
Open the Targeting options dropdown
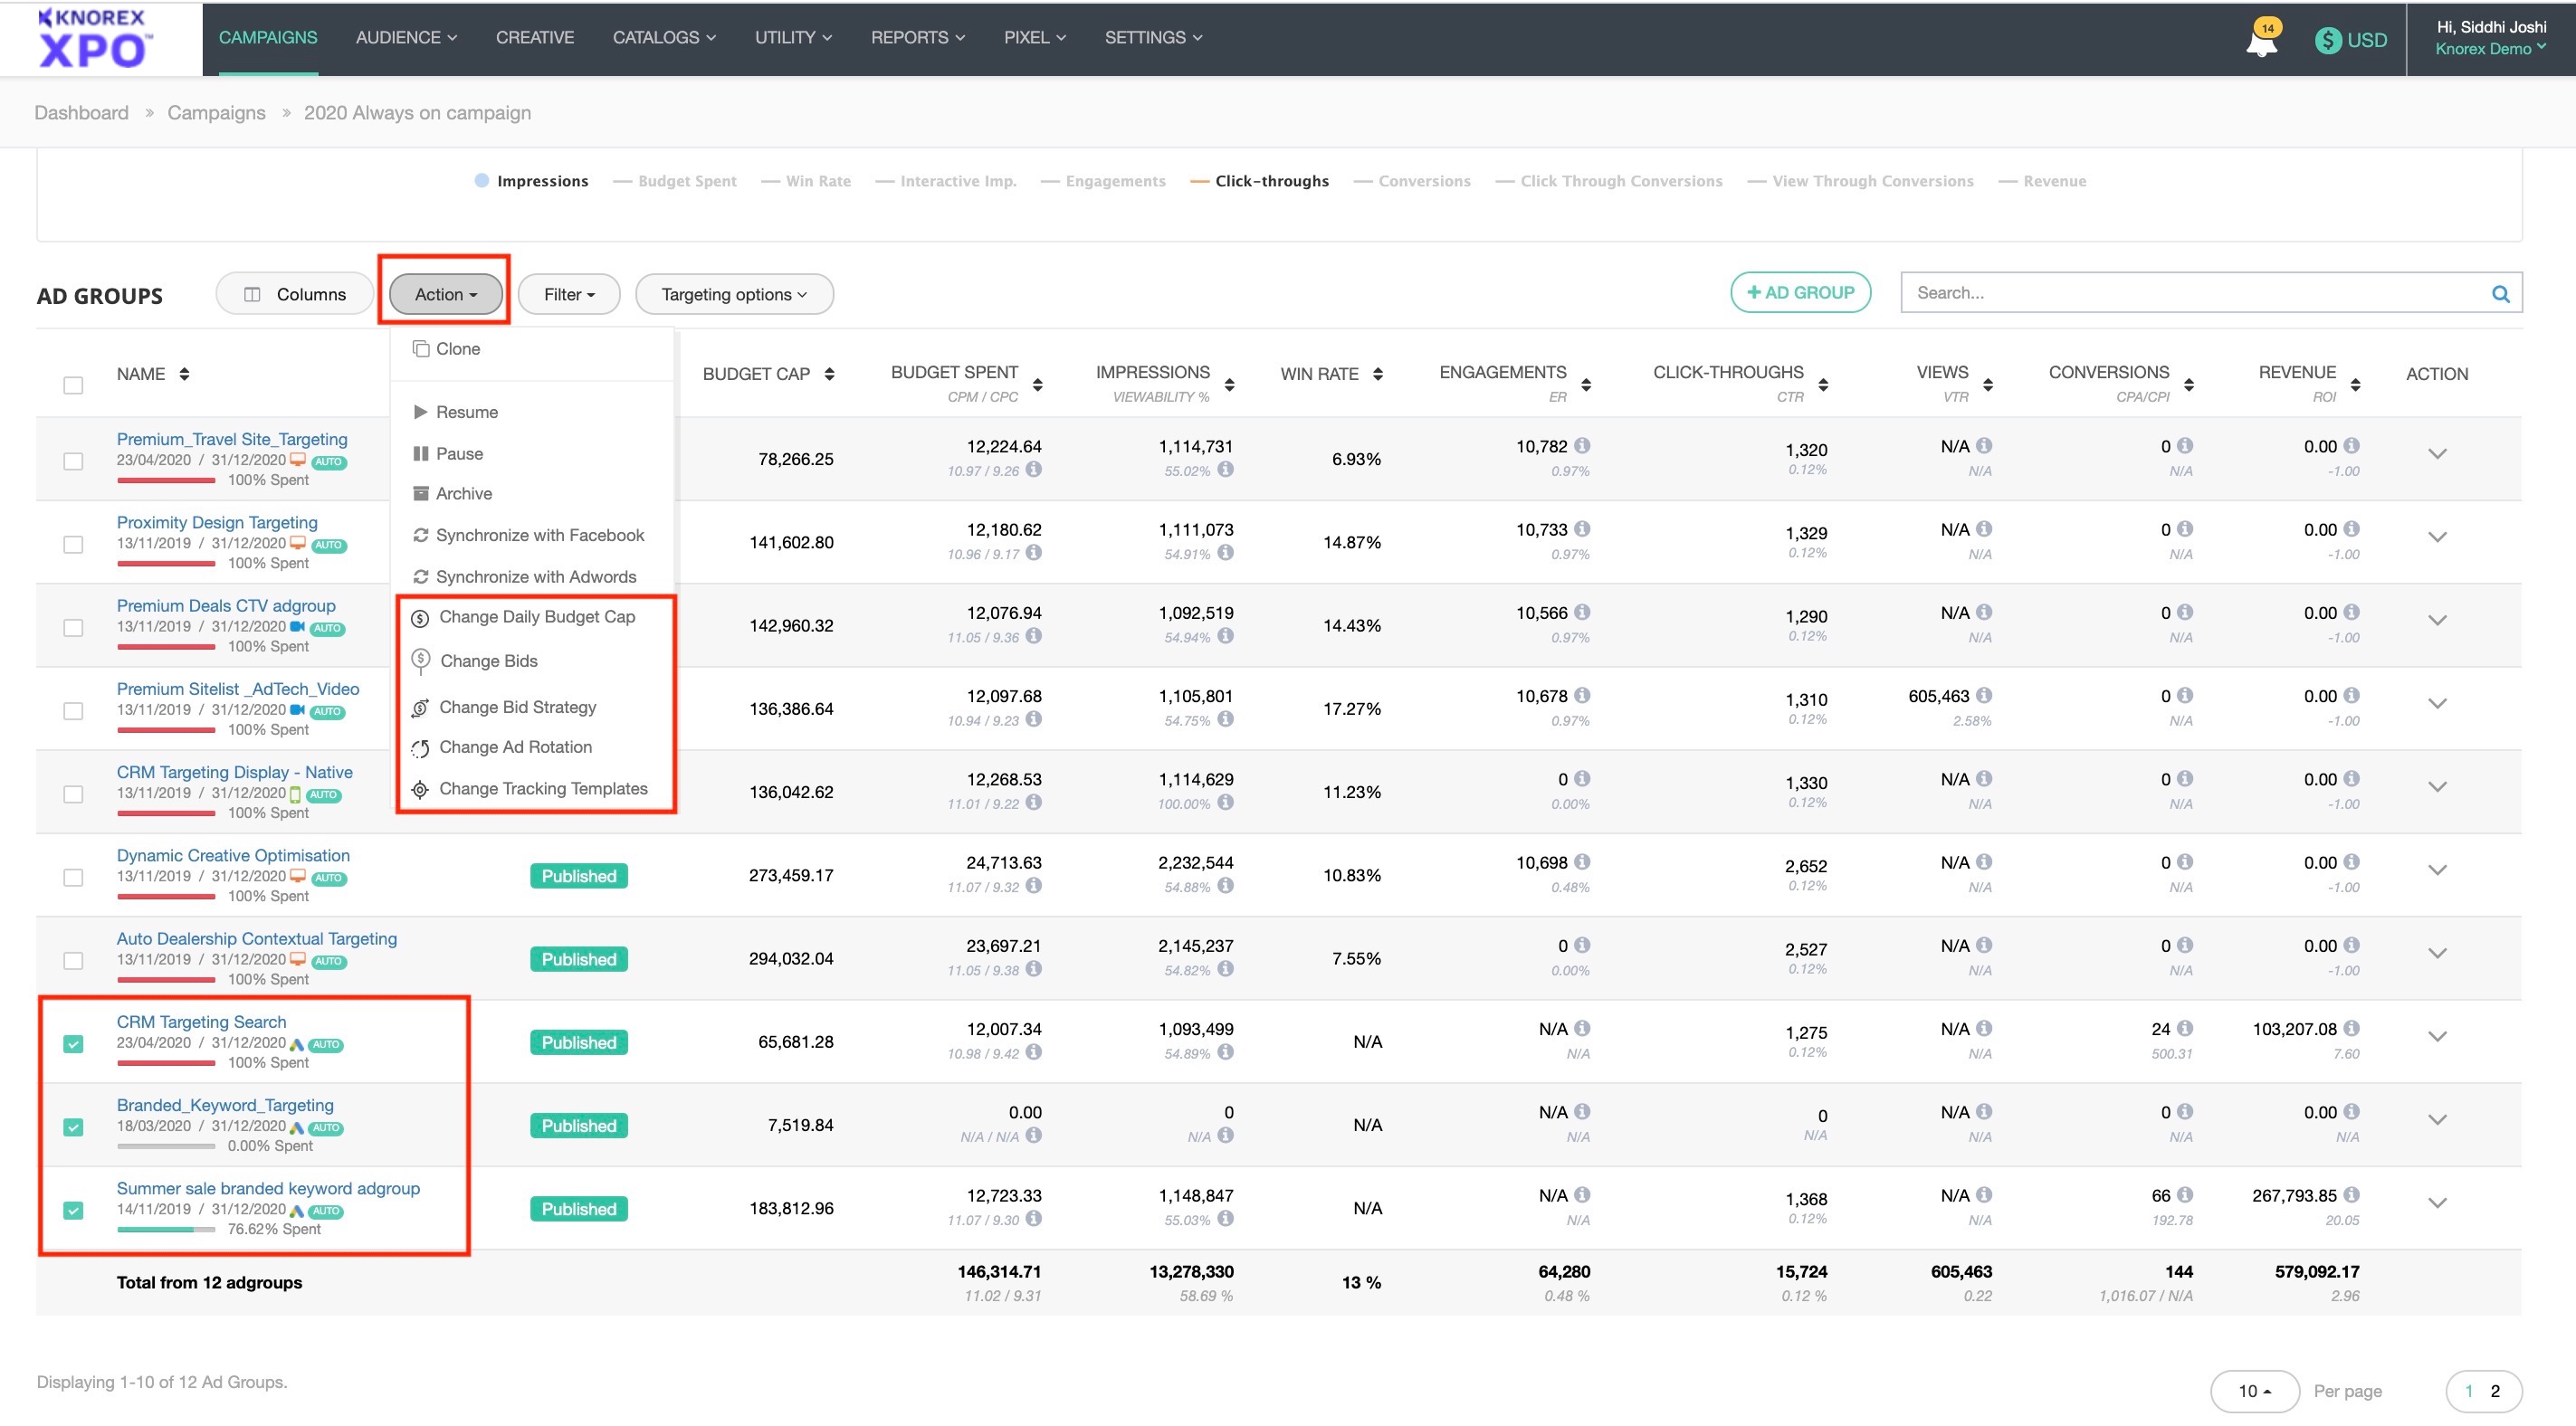[734, 294]
